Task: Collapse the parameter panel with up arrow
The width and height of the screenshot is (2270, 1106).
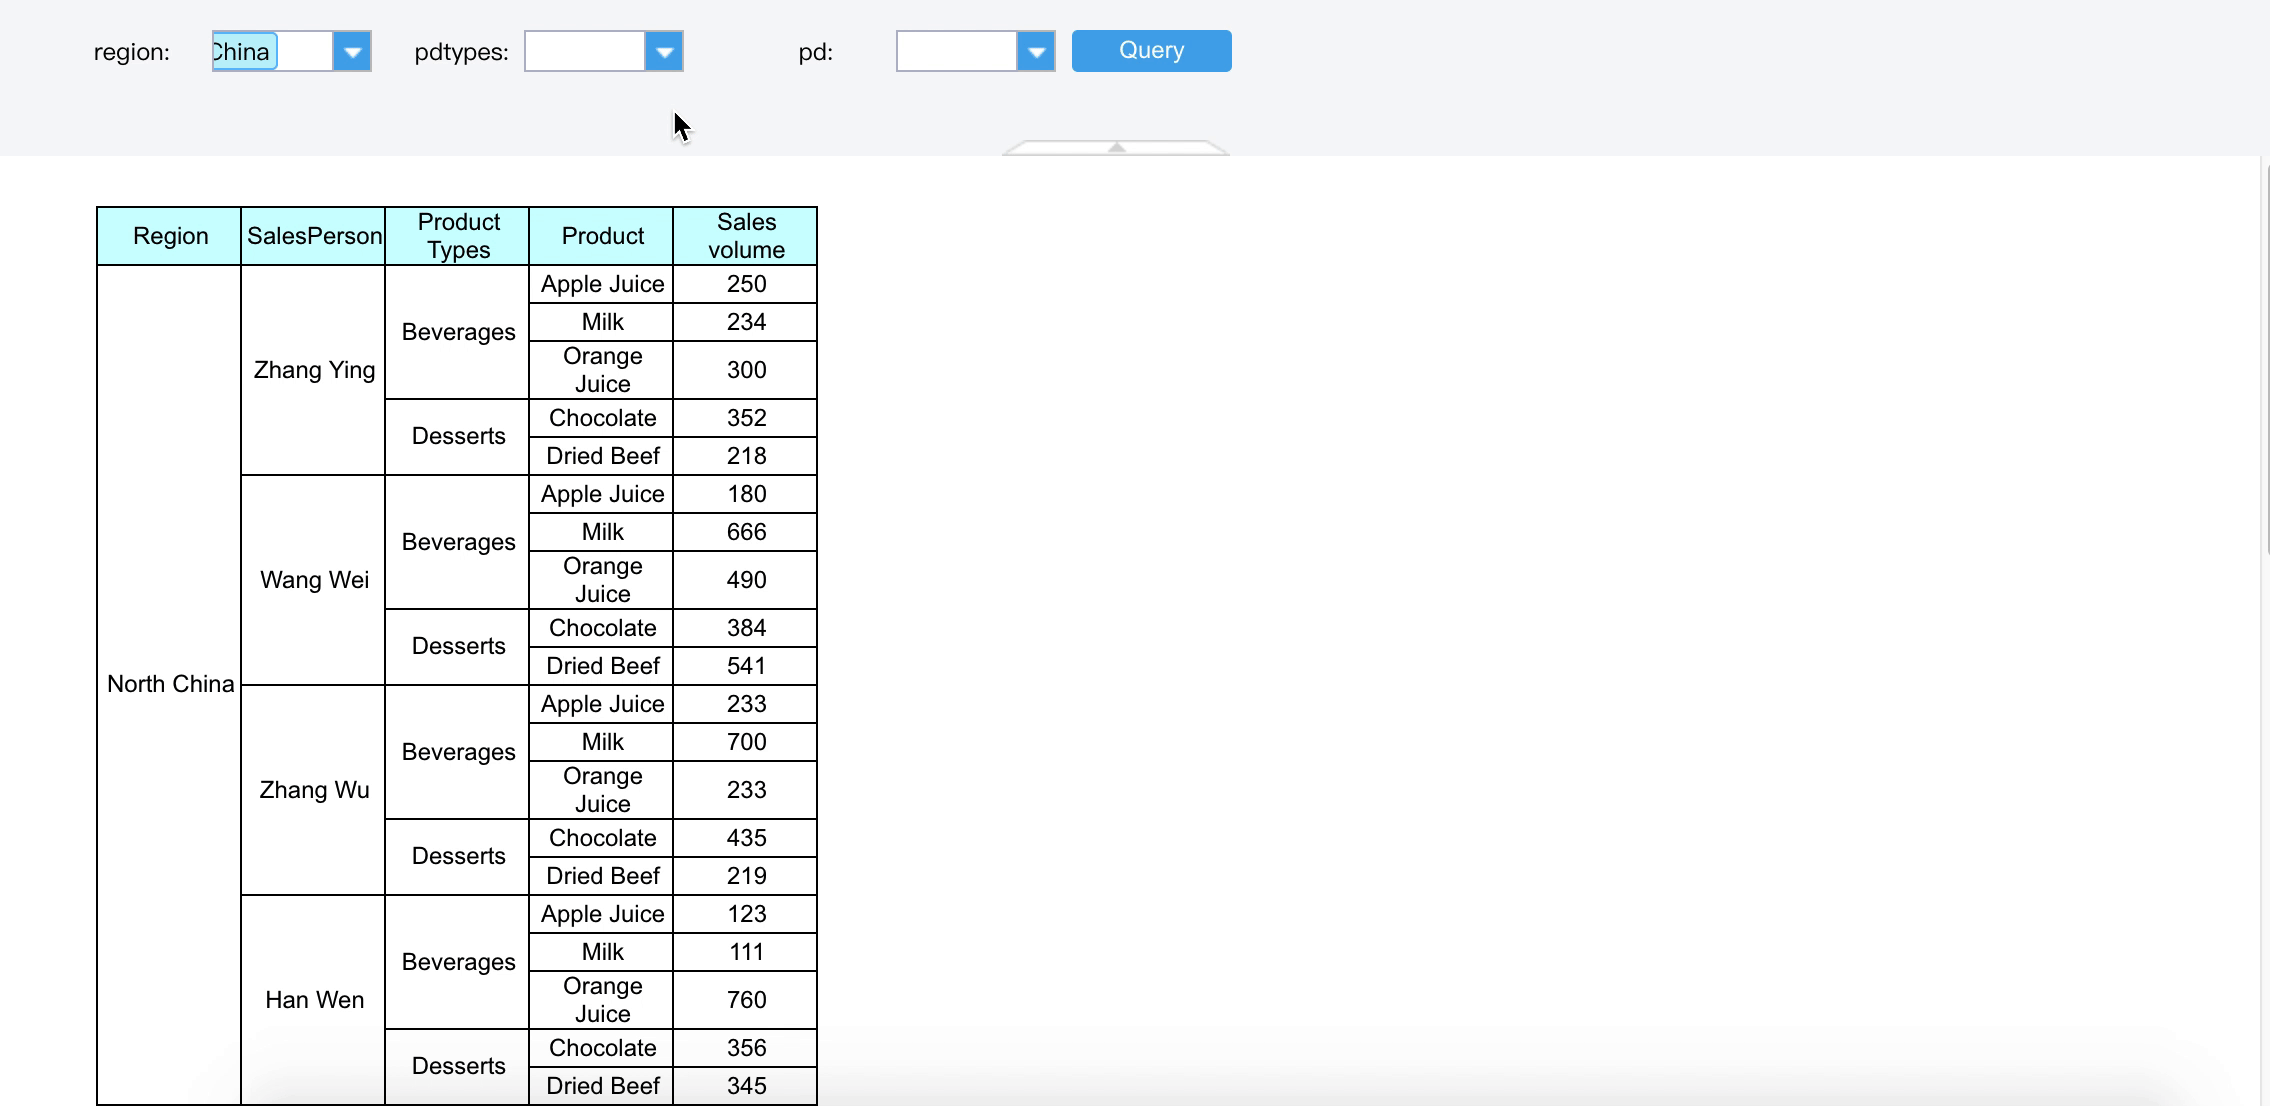Action: (1116, 148)
